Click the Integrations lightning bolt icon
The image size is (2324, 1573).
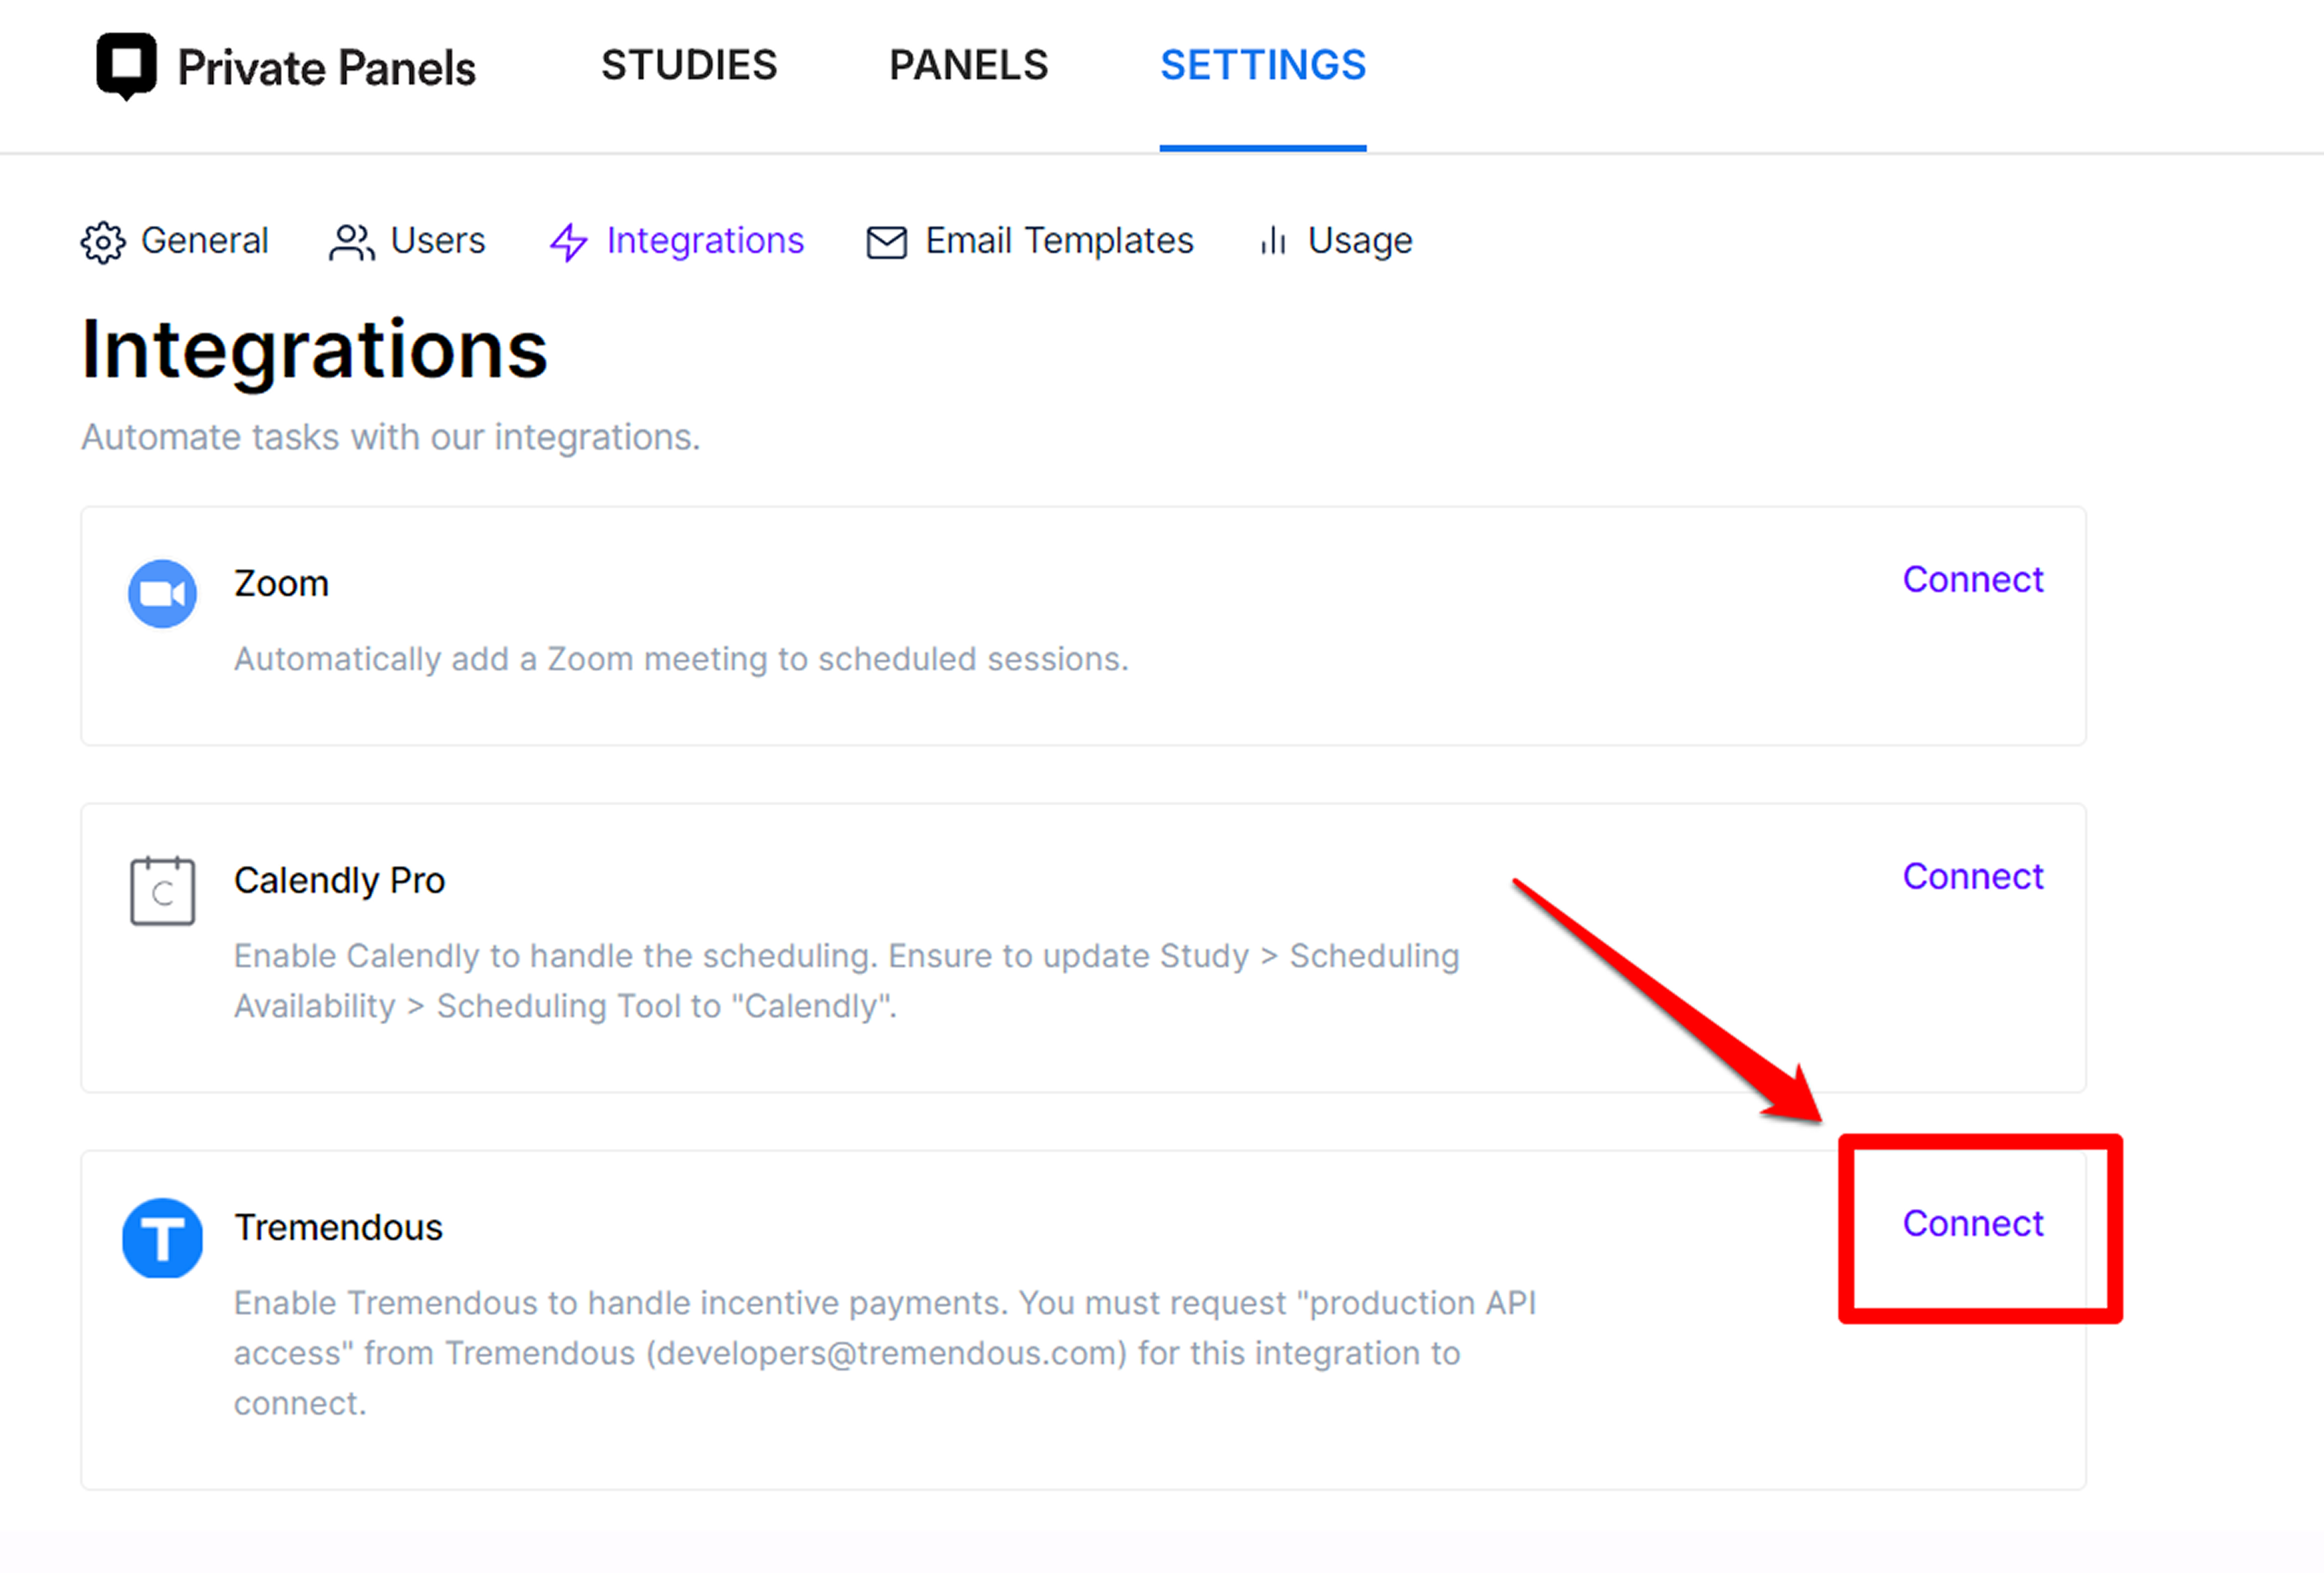click(x=569, y=242)
